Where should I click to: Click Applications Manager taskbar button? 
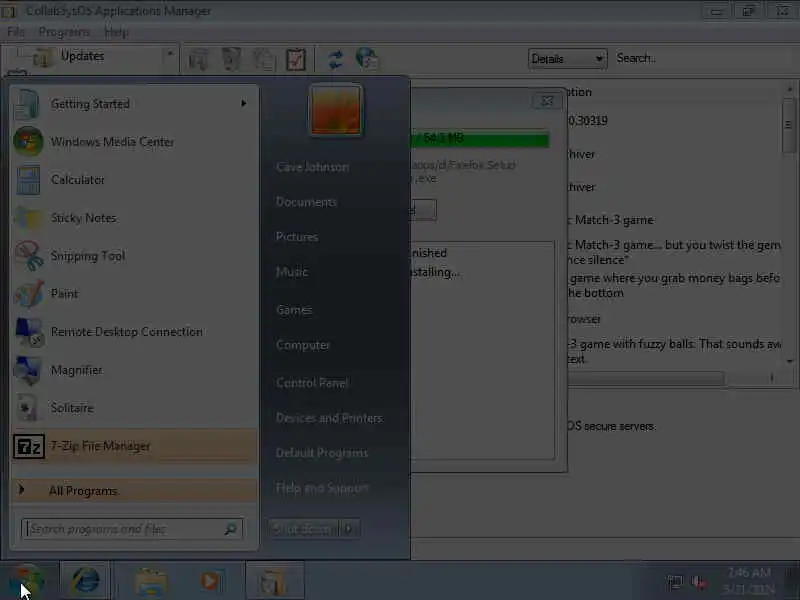click(x=275, y=581)
